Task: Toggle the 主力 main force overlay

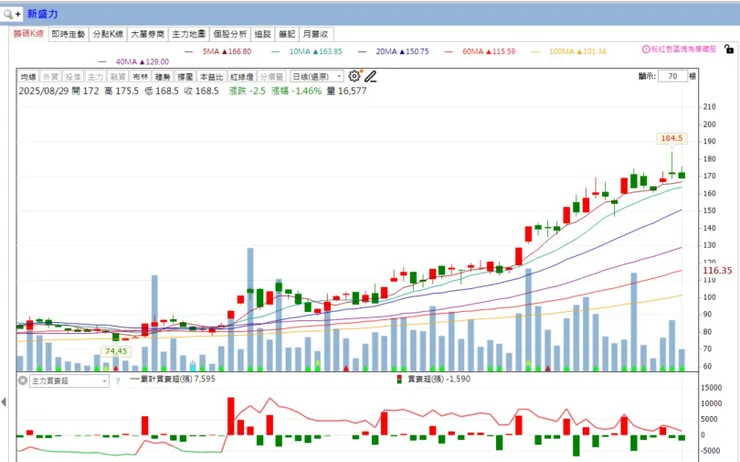Action: pyautogui.click(x=95, y=76)
